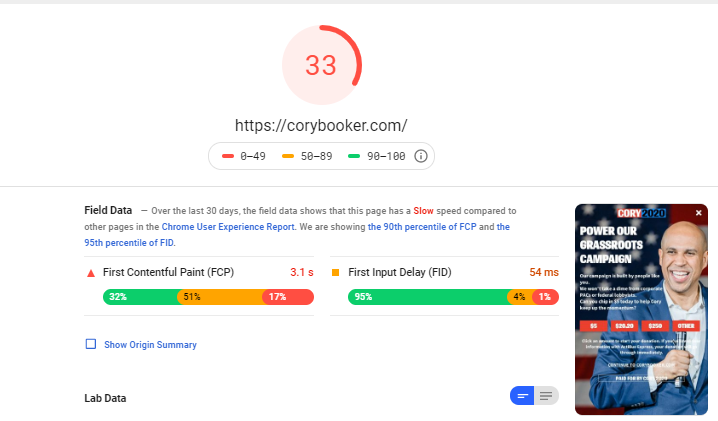Click the orange 51% FCP bar segment
718x421 pixels.
click(220, 297)
